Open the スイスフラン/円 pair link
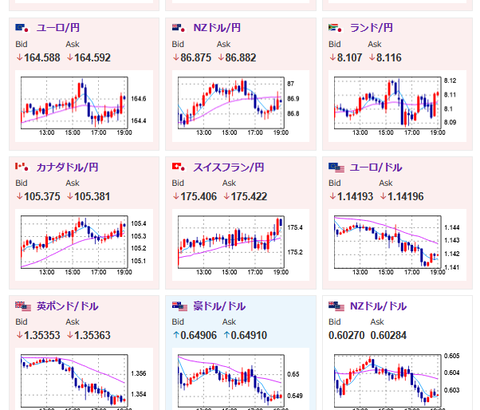The image size is (480, 410). coord(229,167)
